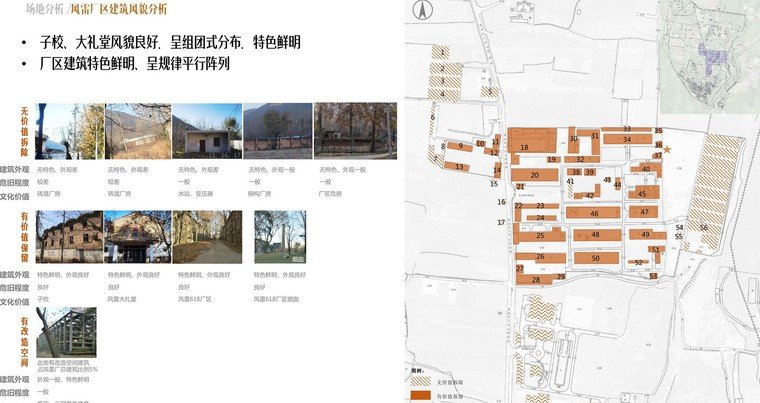Click the 场地分析 breadcrumb text
This screenshot has height=403, width=760.
(44, 9)
